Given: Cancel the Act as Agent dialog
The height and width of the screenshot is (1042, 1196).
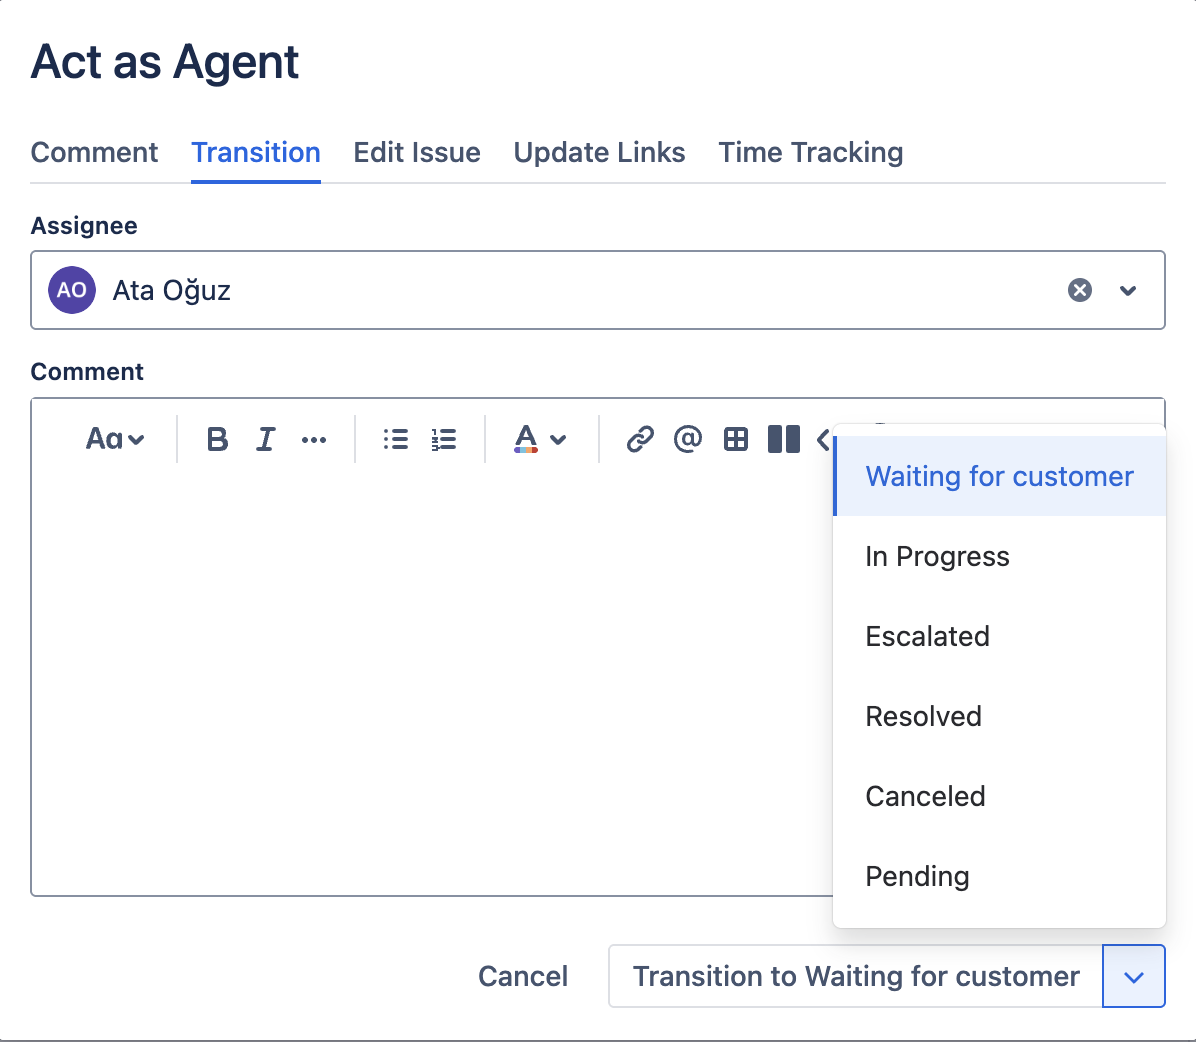Looking at the screenshot, I should [x=522, y=976].
